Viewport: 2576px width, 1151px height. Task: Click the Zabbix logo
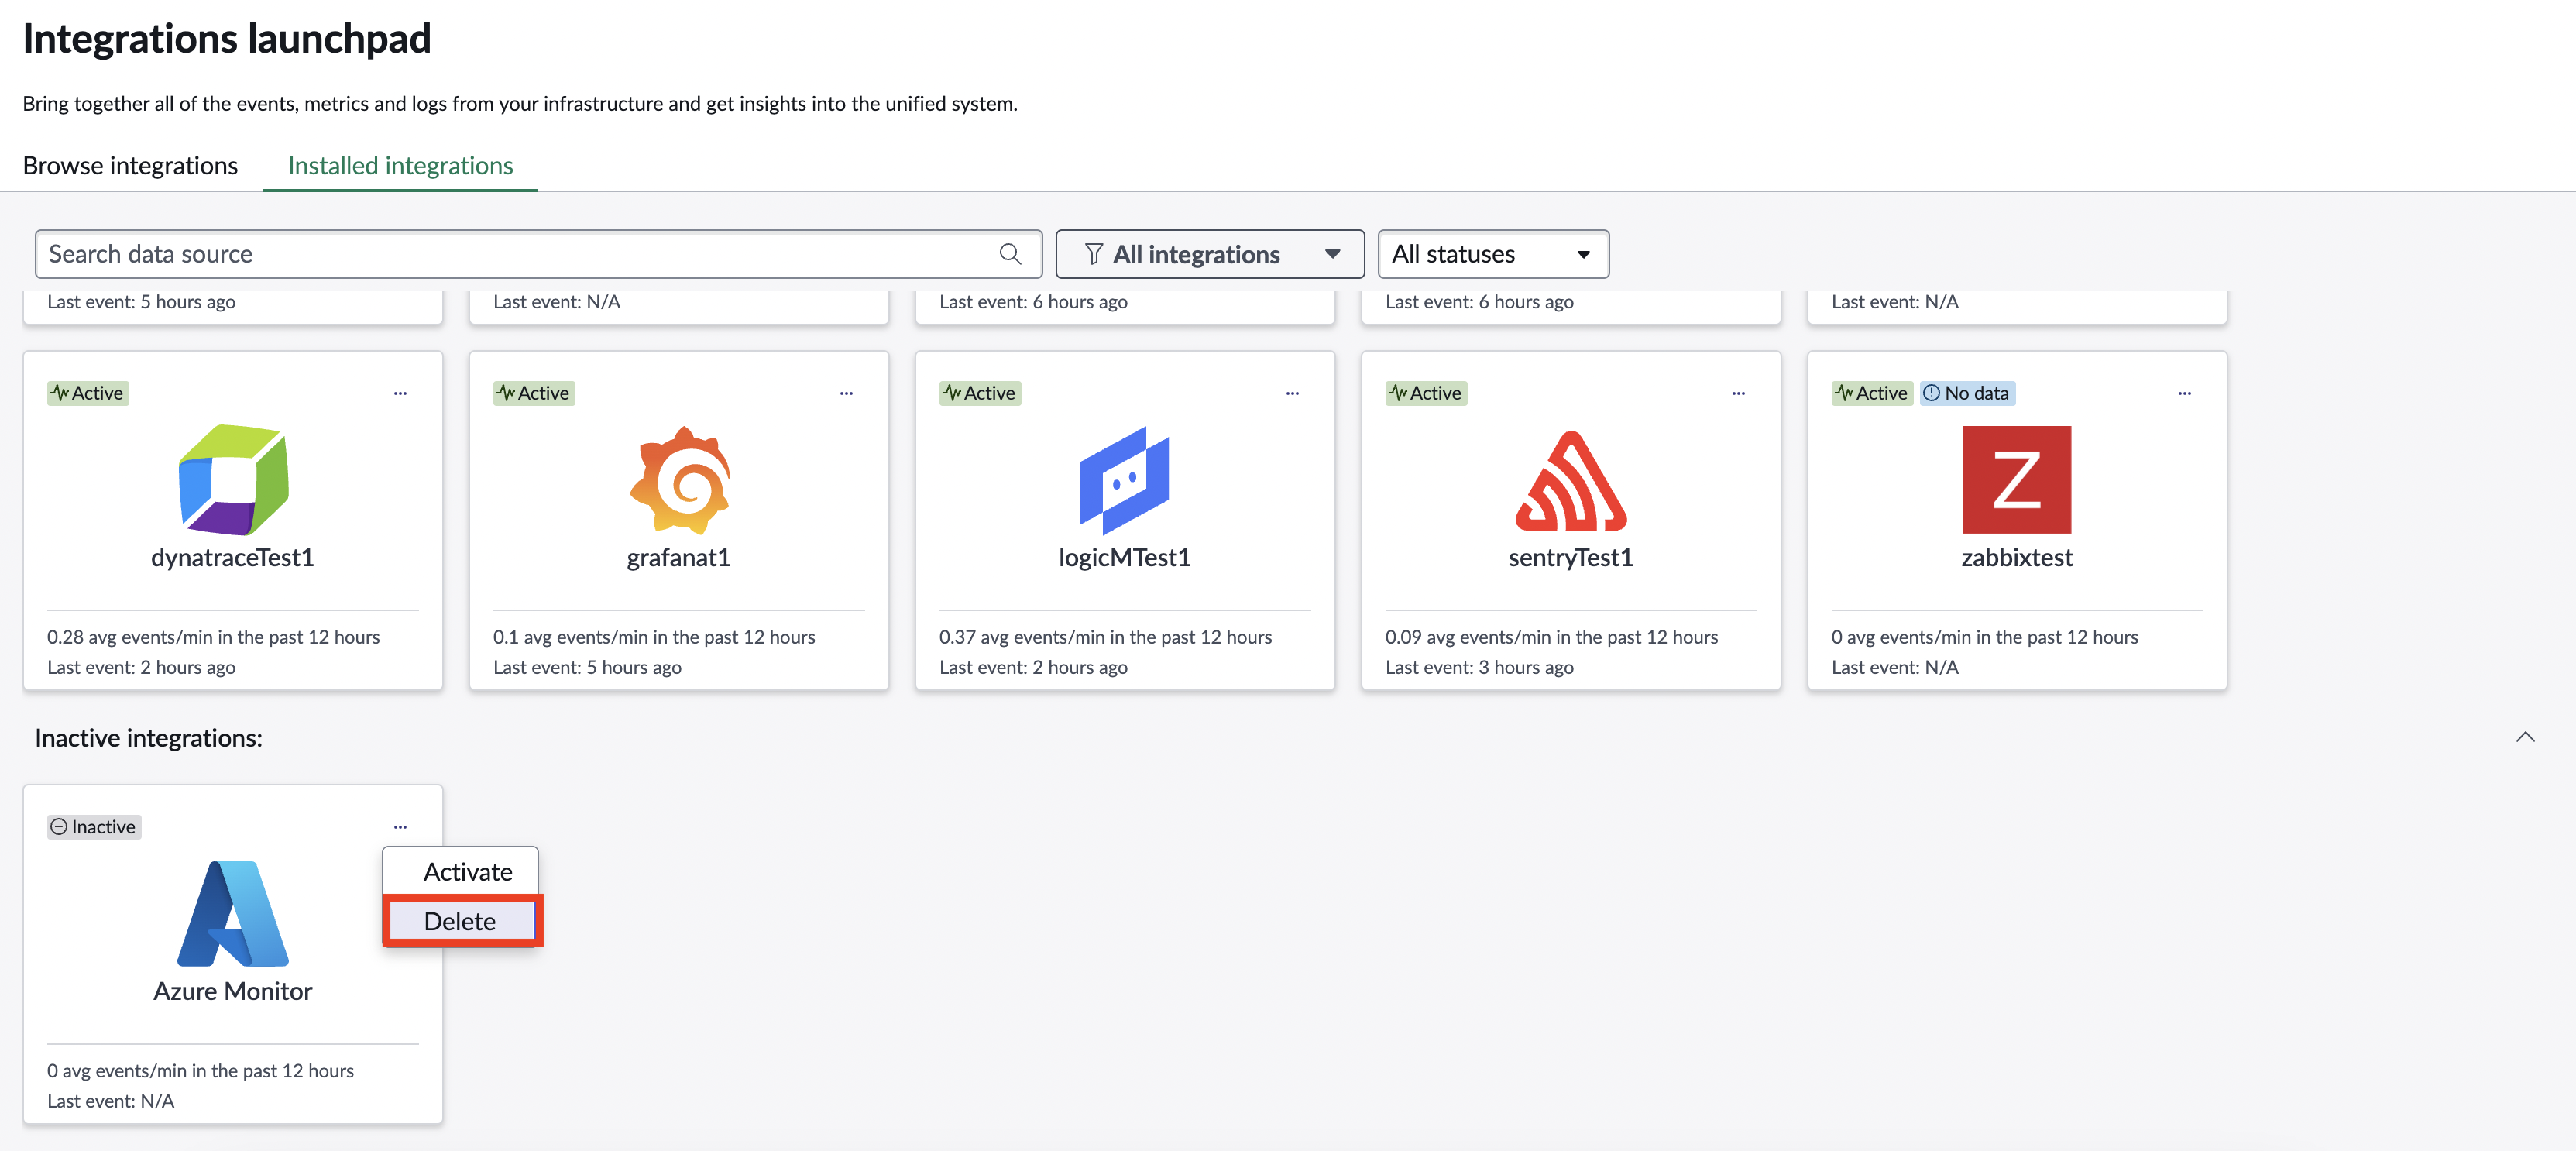[2017, 480]
